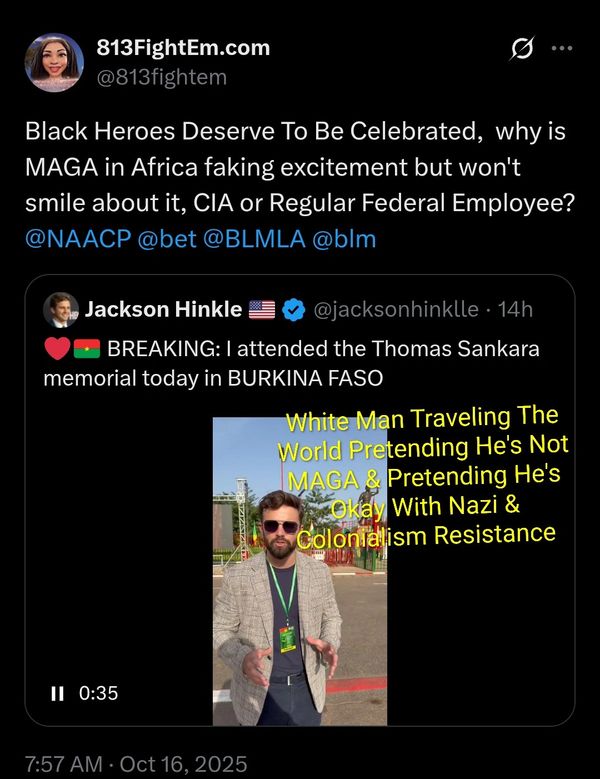Image resolution: width=600 pixels, height=779 pixels.
Task: Click the red heart emoji in quoted tweet
Action: pos(57,348)
